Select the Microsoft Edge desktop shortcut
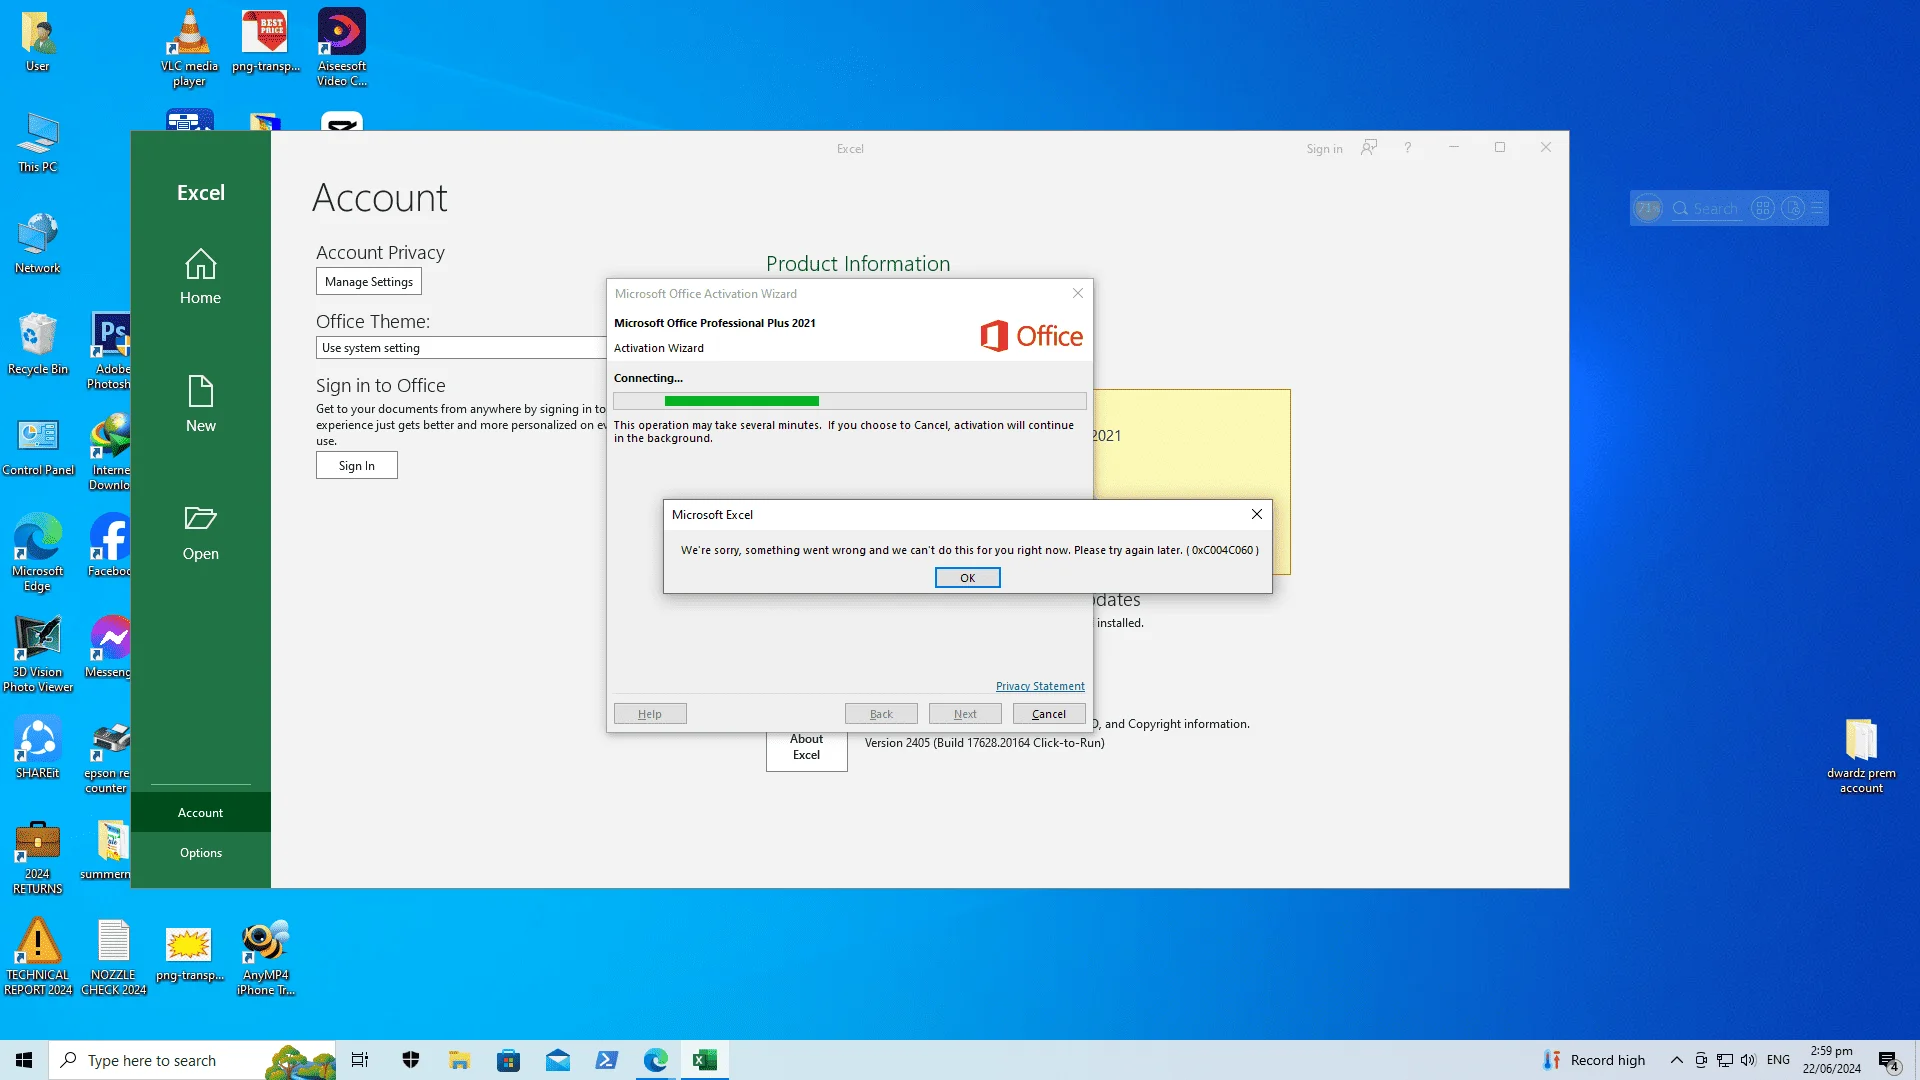Screen dimensions: 1920x1080 point(38,553)
